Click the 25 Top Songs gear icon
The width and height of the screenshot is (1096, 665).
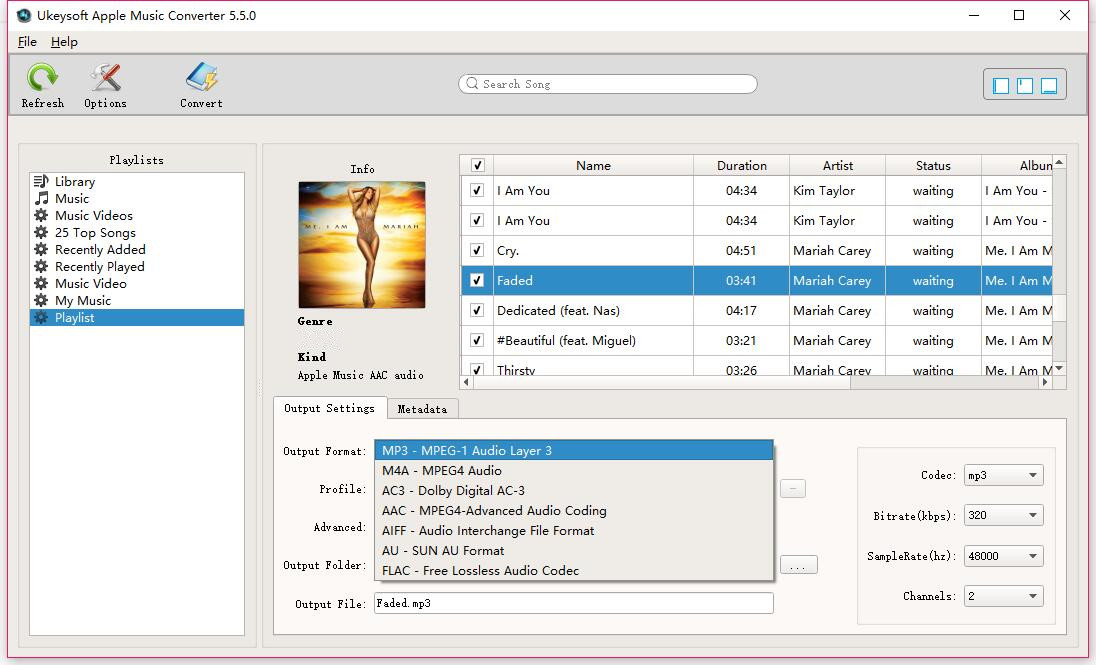click(41, 232)
